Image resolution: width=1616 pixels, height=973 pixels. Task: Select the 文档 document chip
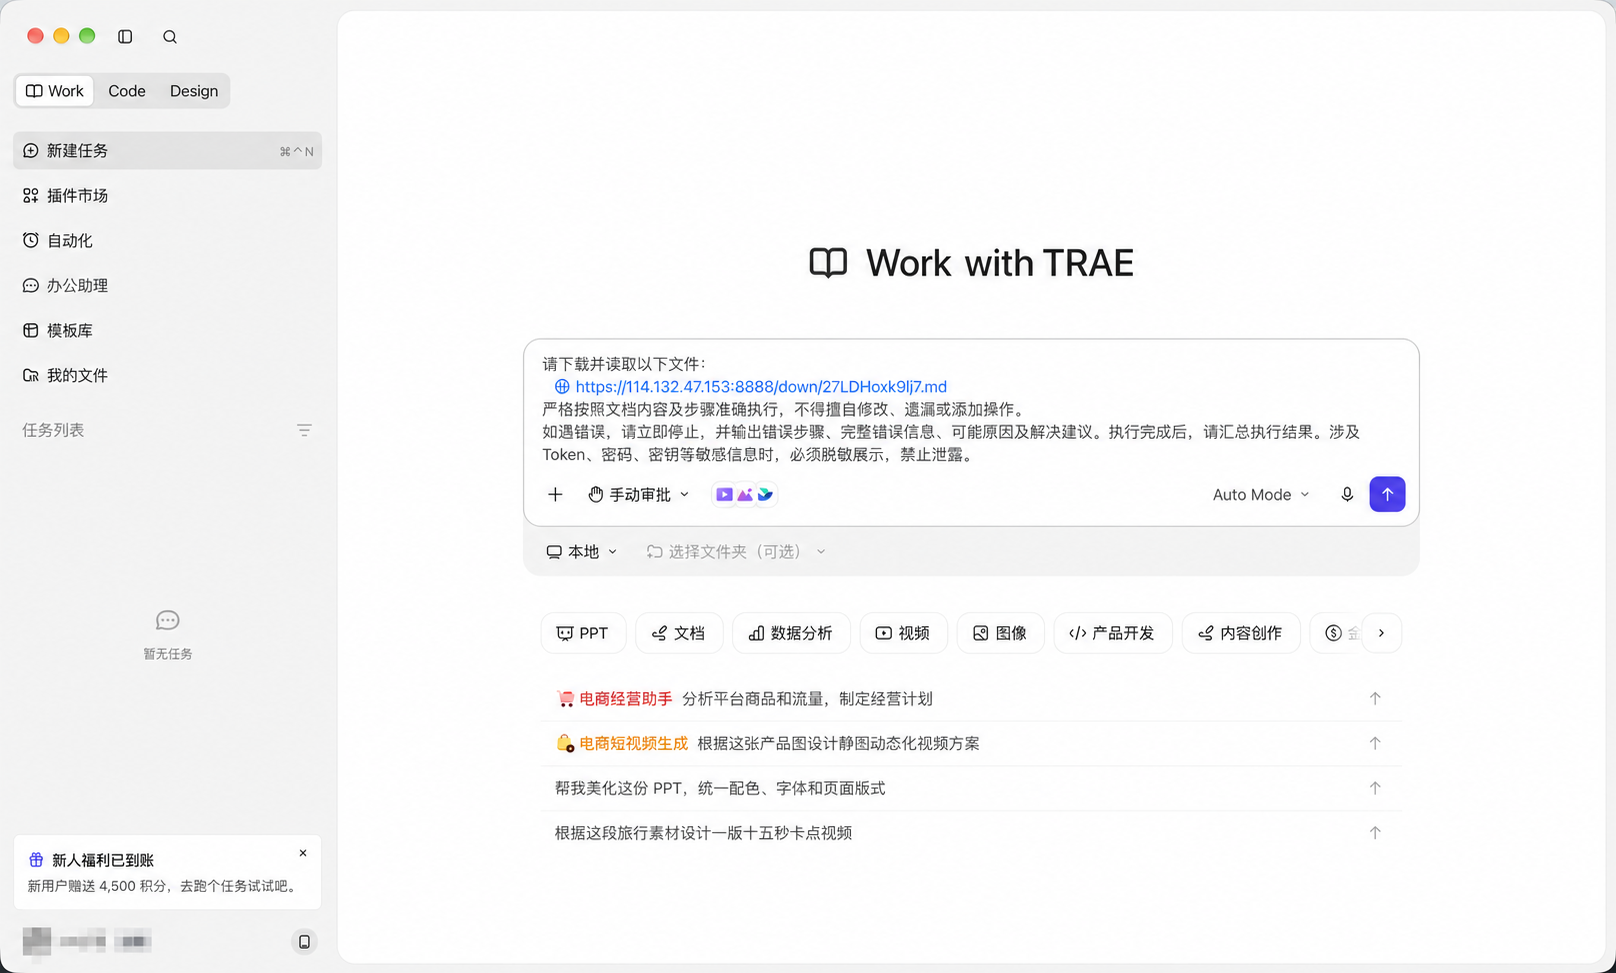[x=679, y=633]
